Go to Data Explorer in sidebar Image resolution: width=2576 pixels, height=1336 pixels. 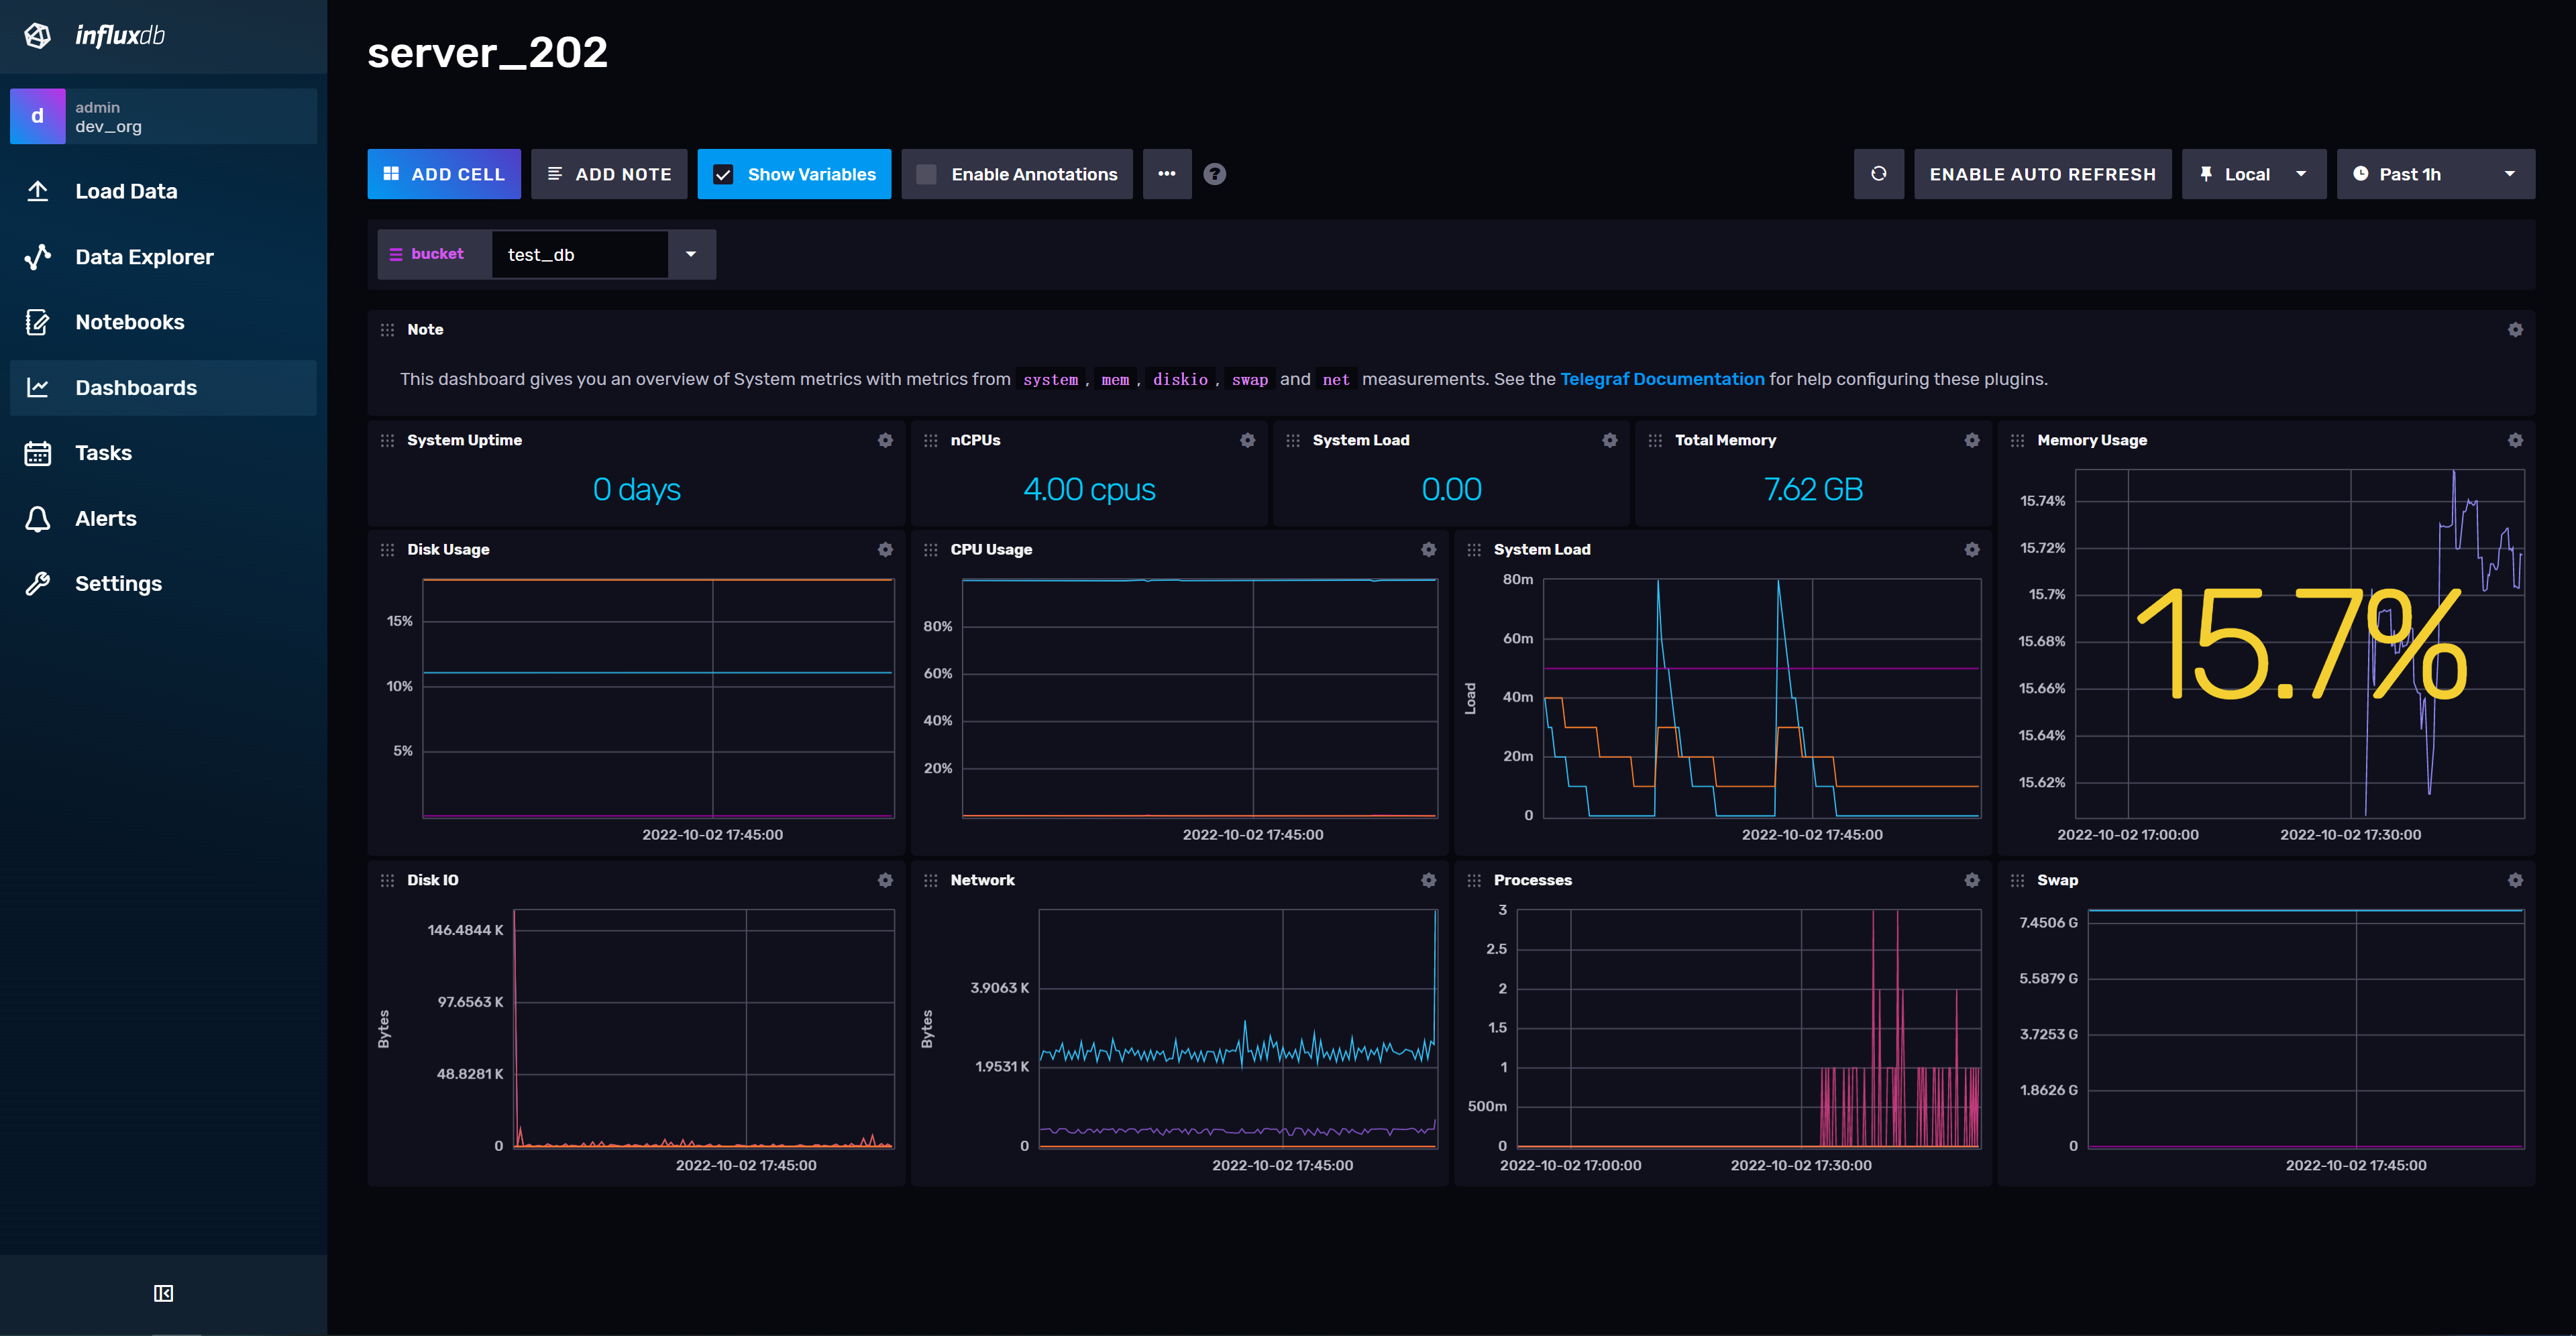coord(144,257)
